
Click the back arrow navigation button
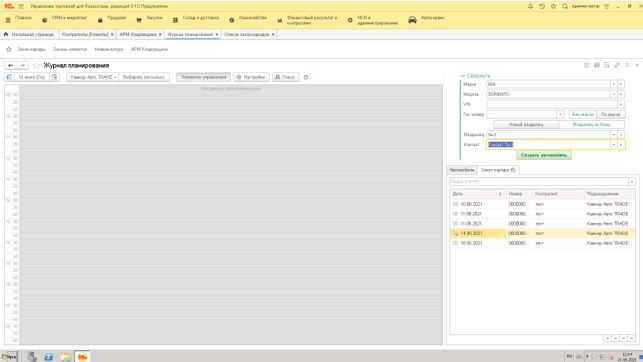click(x=11, y=65)
